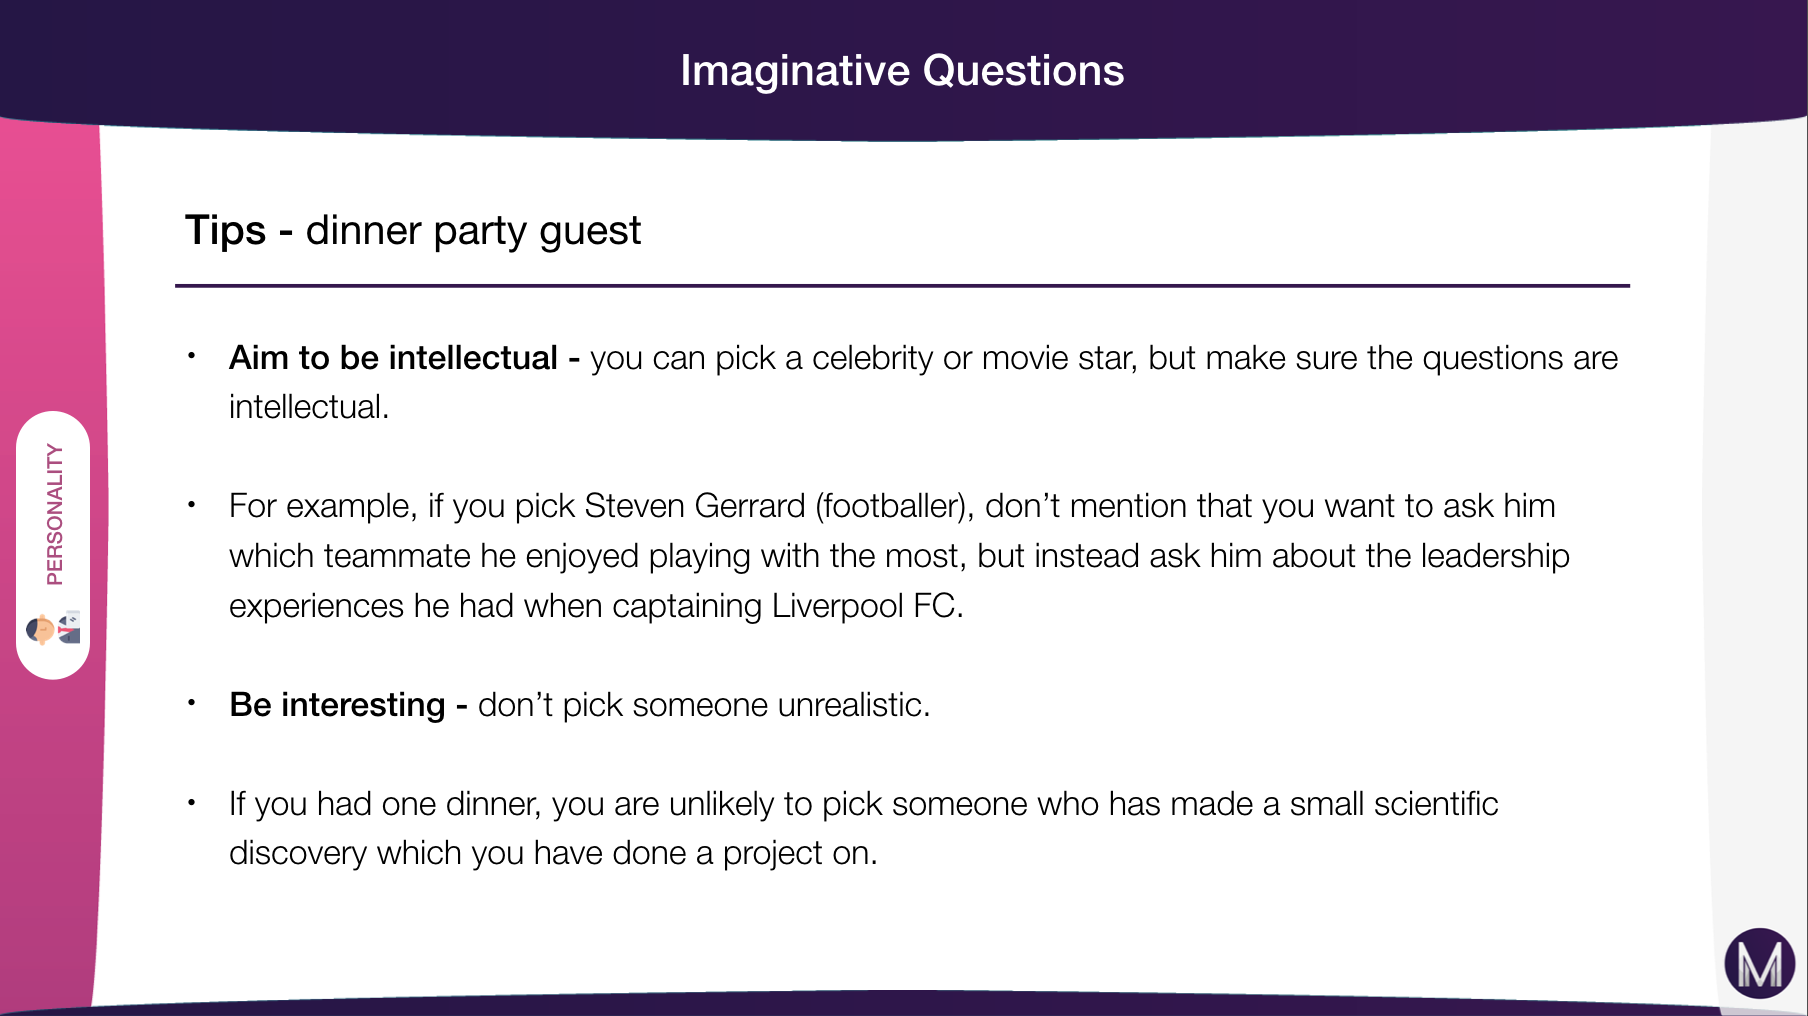Click the purple divider line under the heading

[902, 286]
